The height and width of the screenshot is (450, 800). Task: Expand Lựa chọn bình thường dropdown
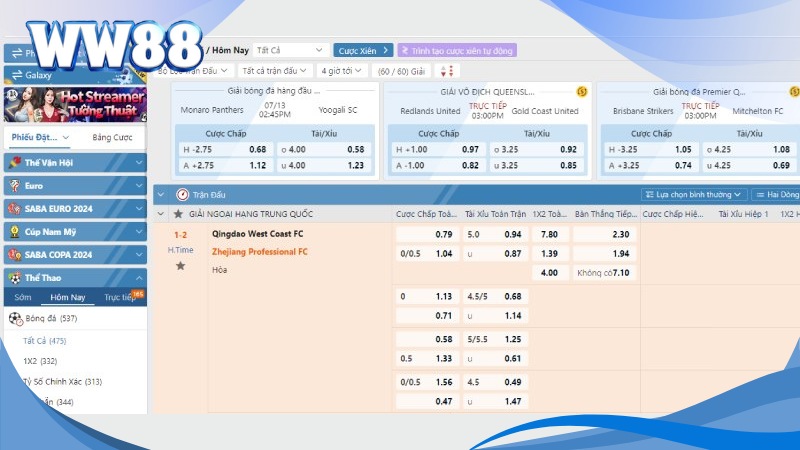[x=694, y=195]
